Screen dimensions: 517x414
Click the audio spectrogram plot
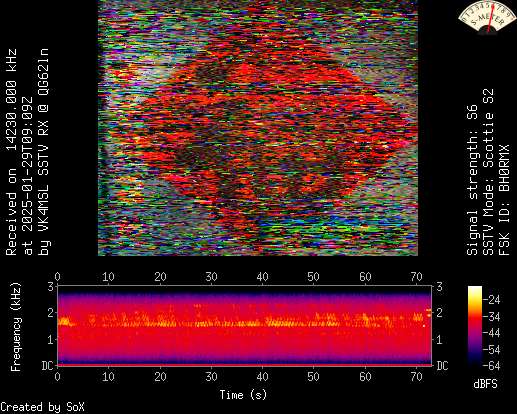pos(245,325)
